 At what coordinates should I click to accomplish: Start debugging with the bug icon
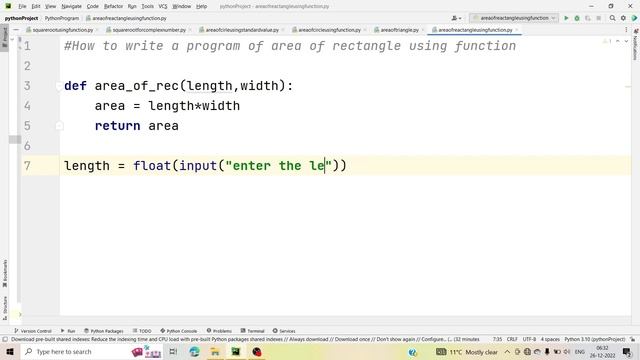click(x=577, y=18)
